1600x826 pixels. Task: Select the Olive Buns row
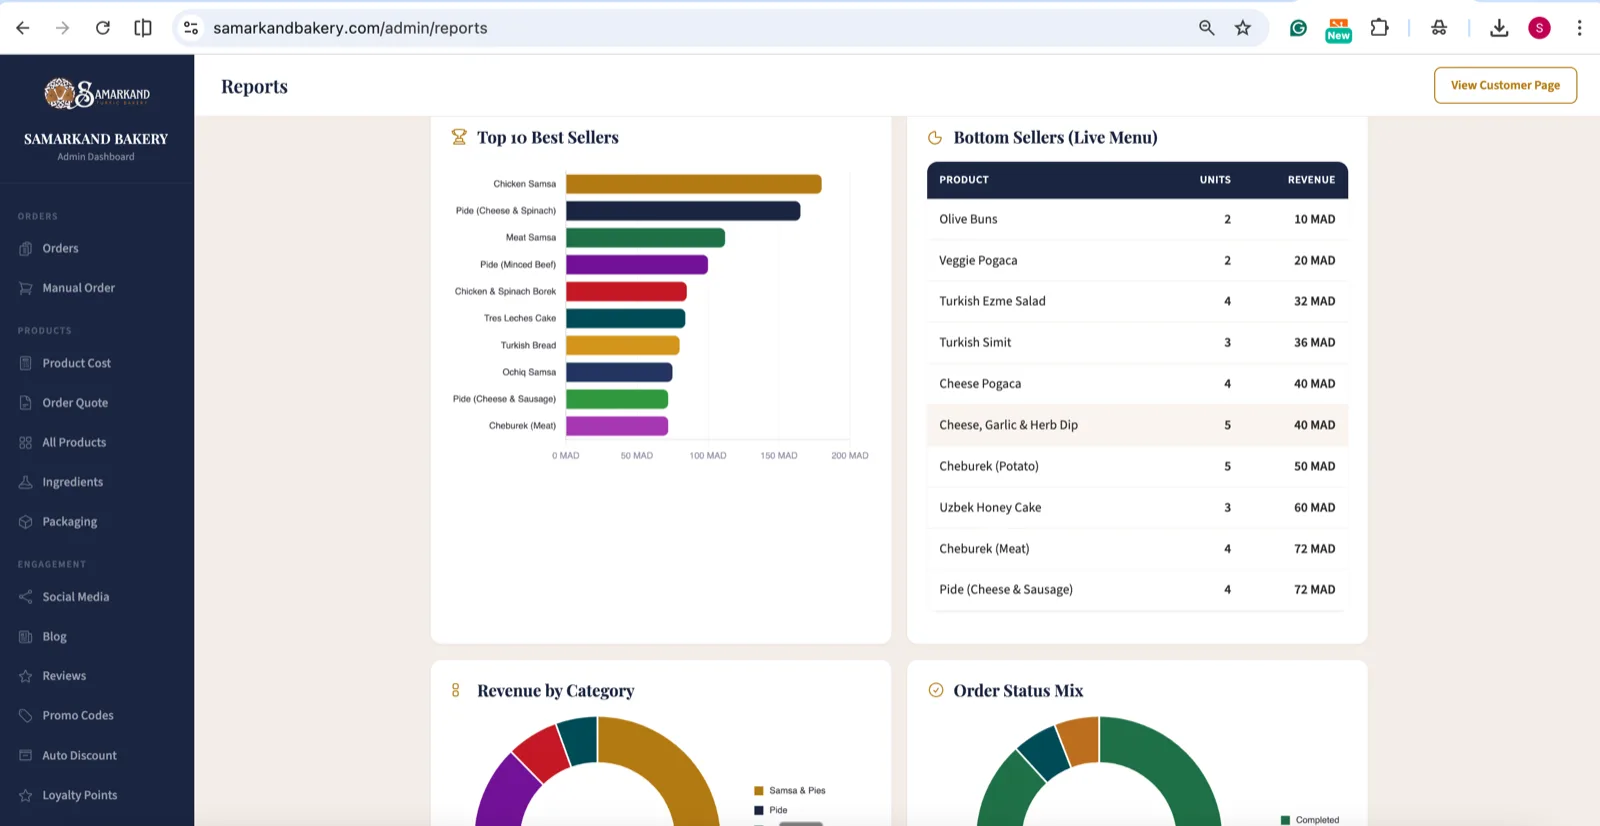1137,219
